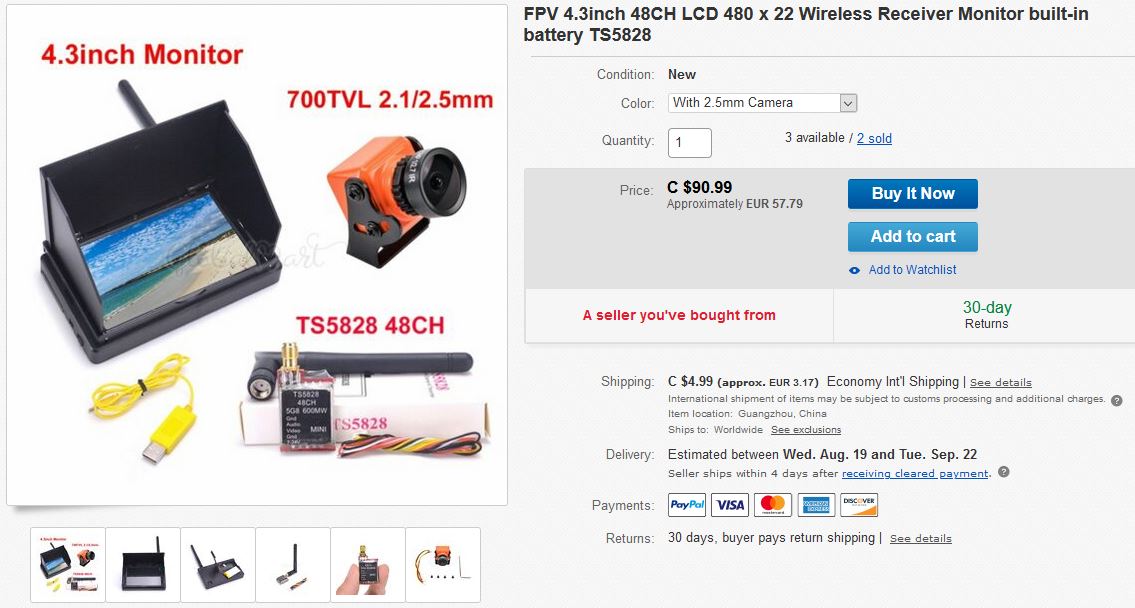Click the PayPal payment icon

pos(686,504)
